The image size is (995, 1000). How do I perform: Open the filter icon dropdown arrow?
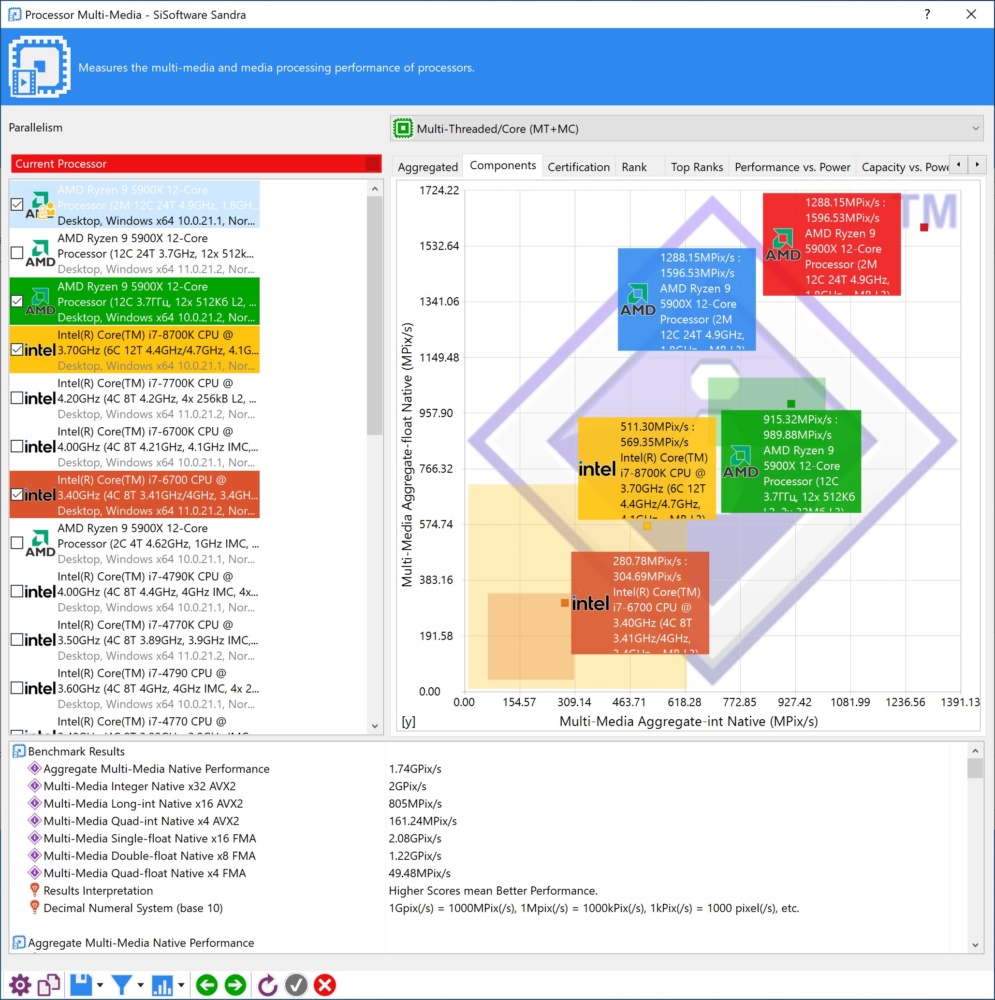click(140, 985)
